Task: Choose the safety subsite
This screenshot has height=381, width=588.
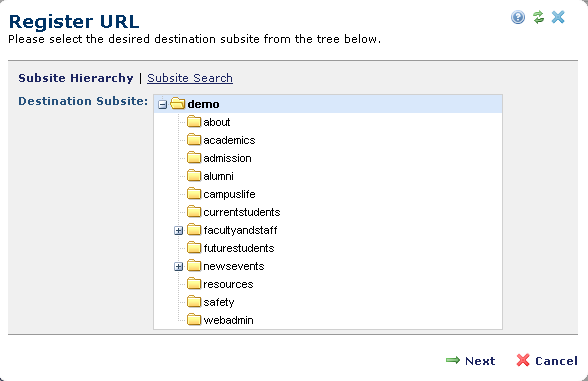Action: 219,302
